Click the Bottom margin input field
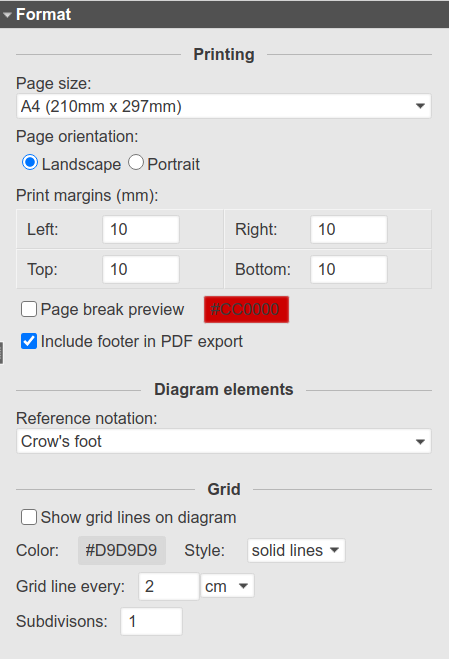Screen dimensions: 449x659 click(x=349, y=269)
